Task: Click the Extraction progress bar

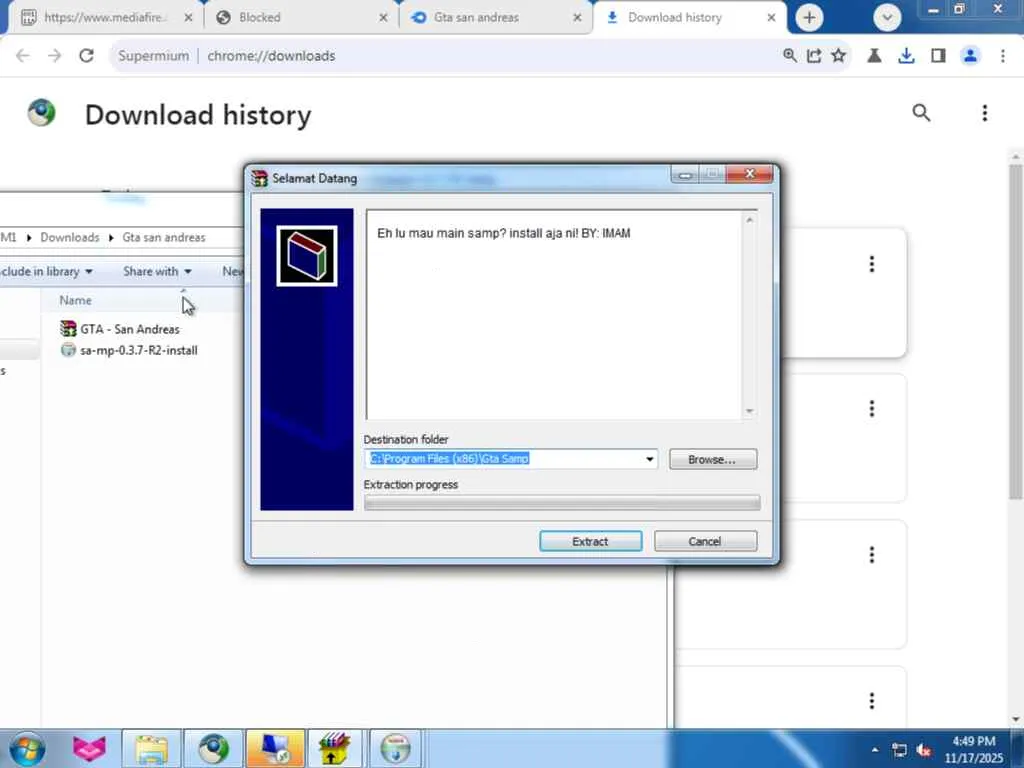Action: pyautogui.click(x=562, y=502)
